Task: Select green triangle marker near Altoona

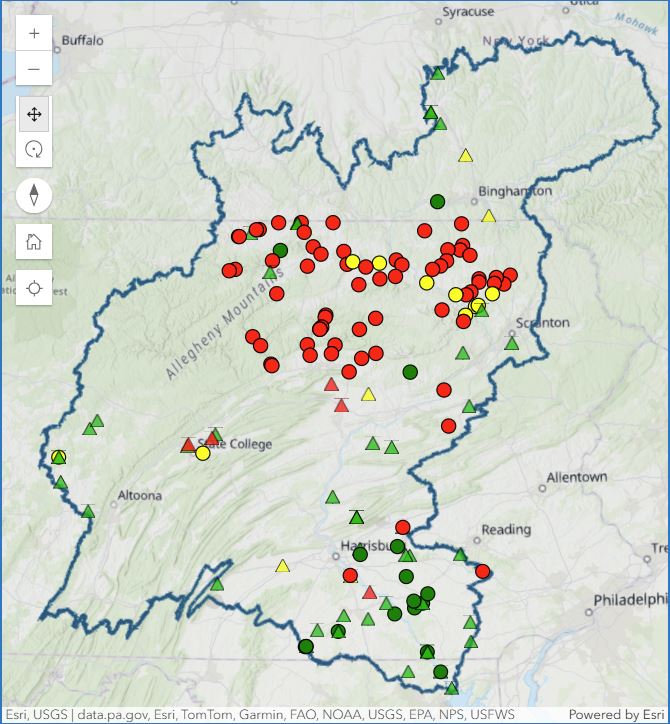Action: tap(88, 512)
